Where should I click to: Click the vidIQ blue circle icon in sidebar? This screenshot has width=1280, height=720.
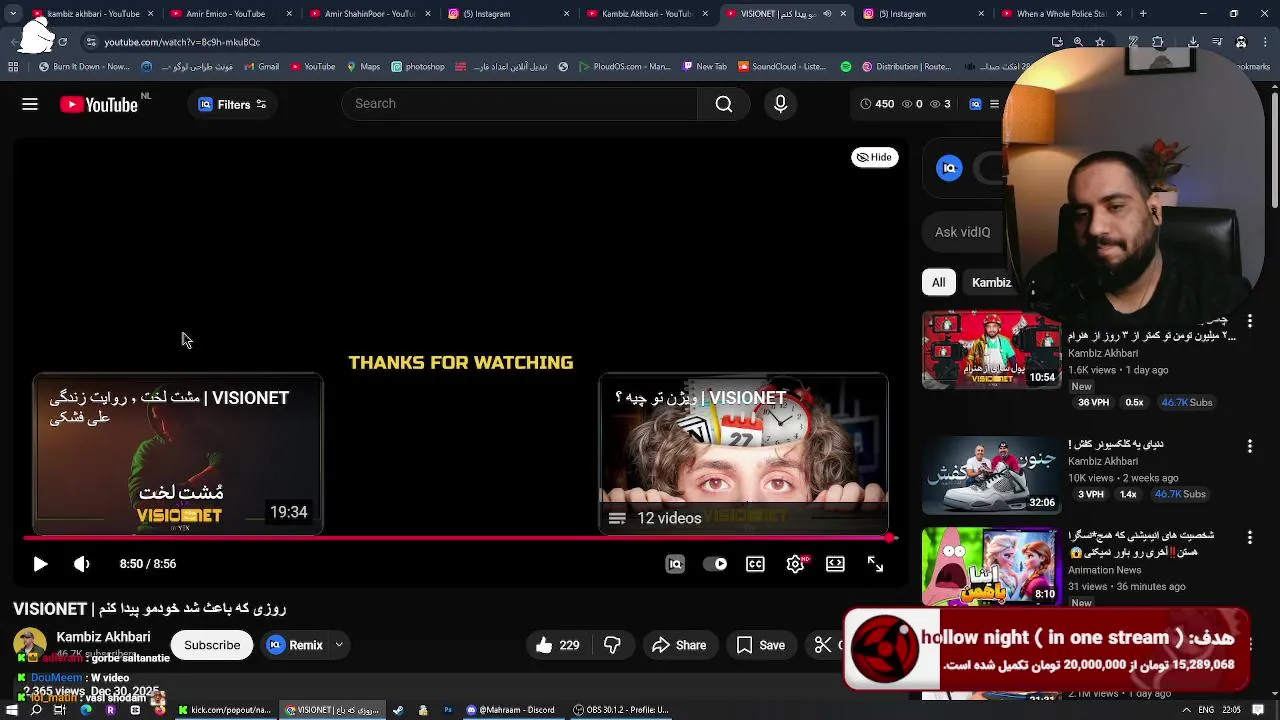[x=949, y=169]
